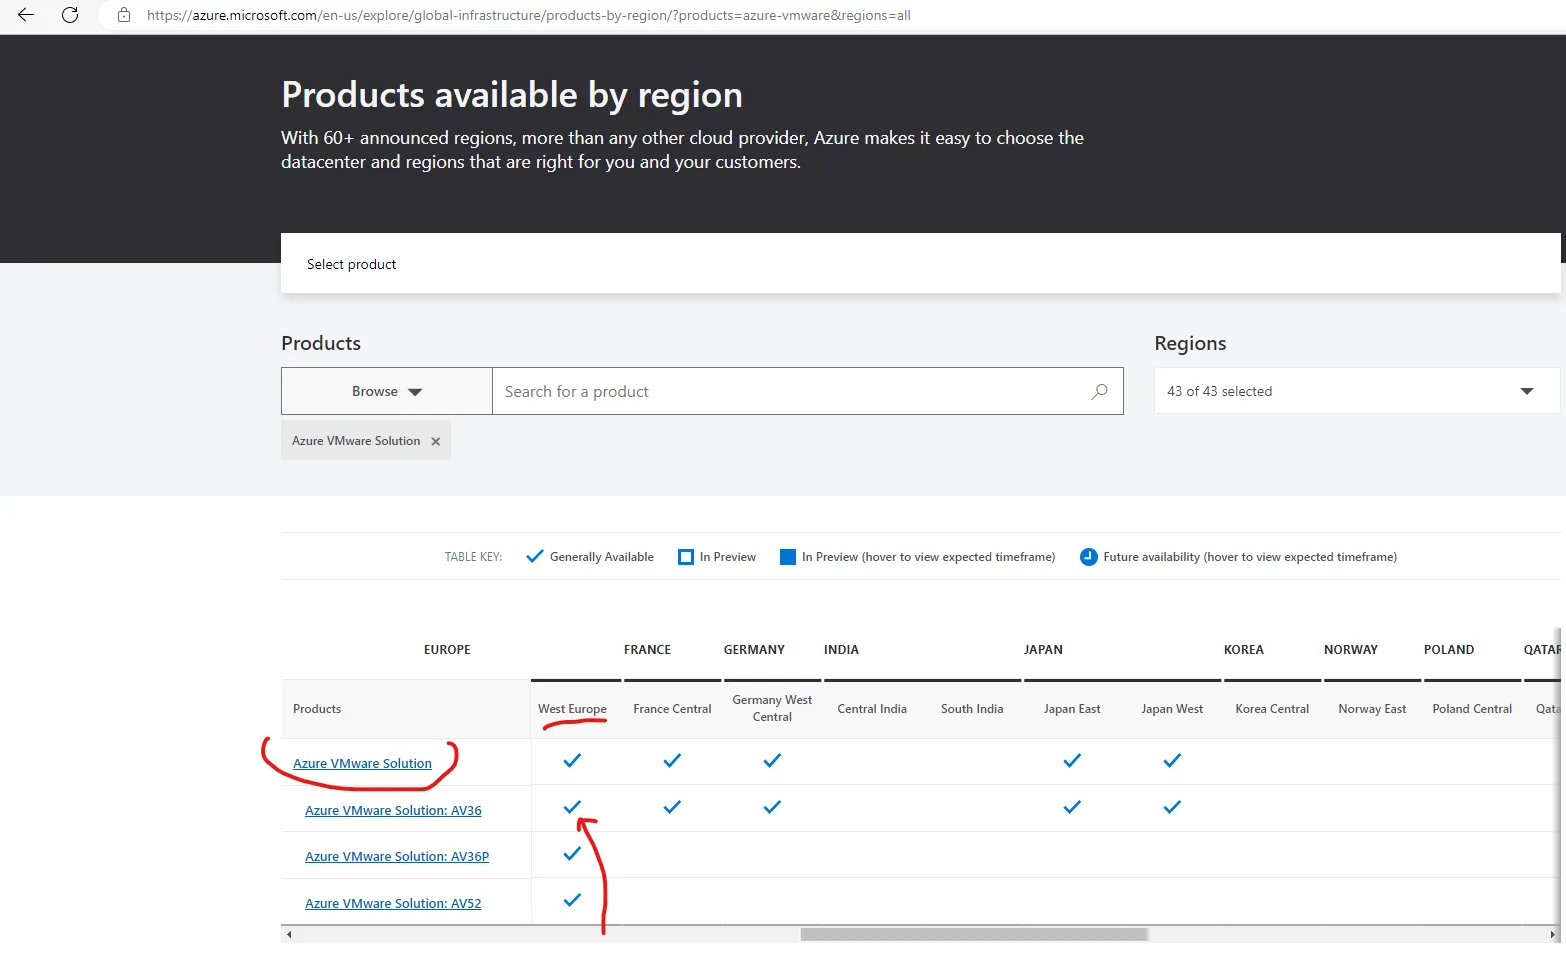The image size is (1566, 954).
Task: Open the Browse products dropdown
Action: pyautogui.click(x=387, y=391)
